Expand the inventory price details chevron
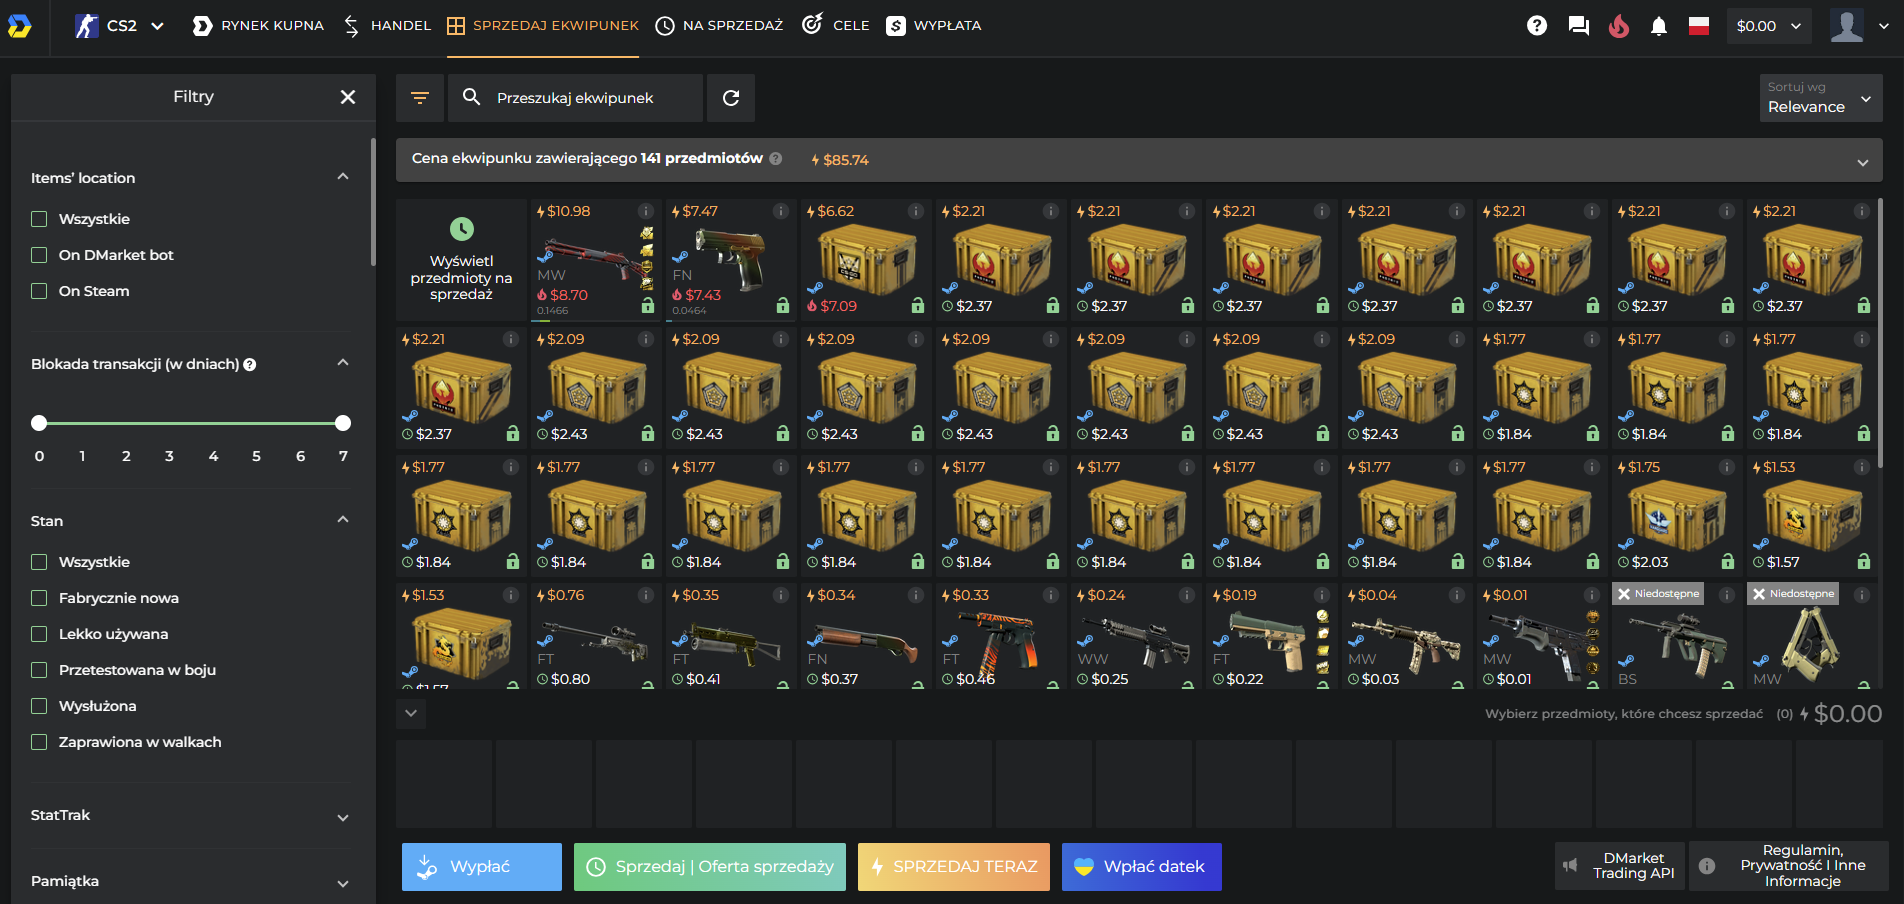 1862,160
